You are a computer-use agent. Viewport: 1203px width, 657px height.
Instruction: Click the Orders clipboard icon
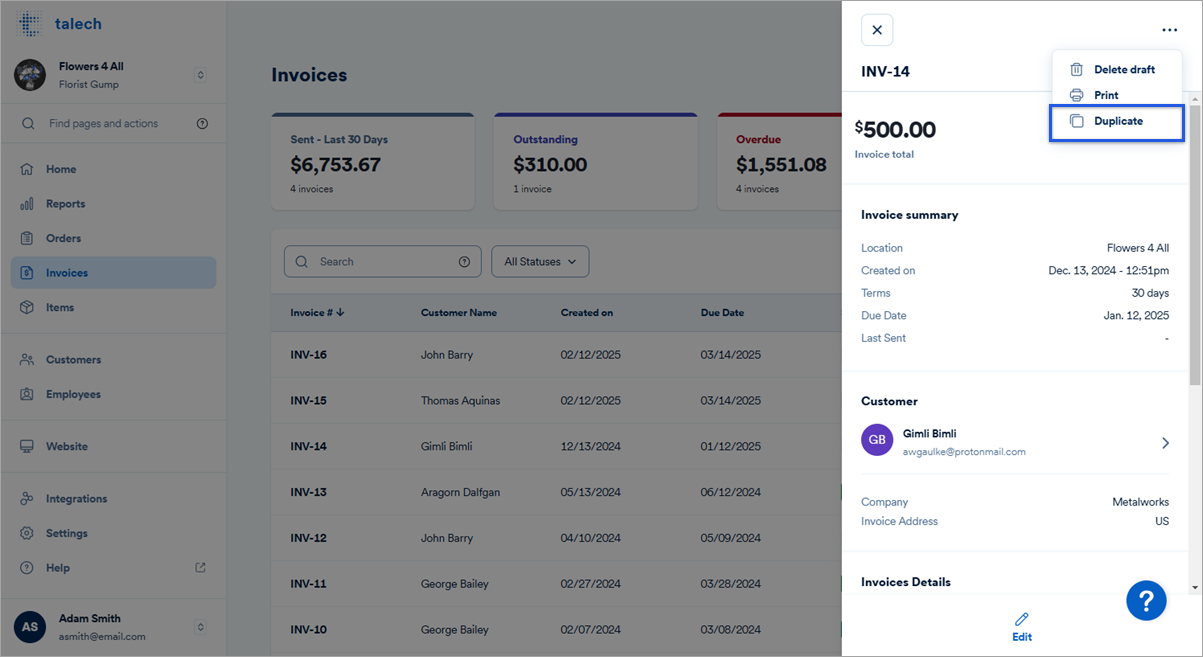27,238
